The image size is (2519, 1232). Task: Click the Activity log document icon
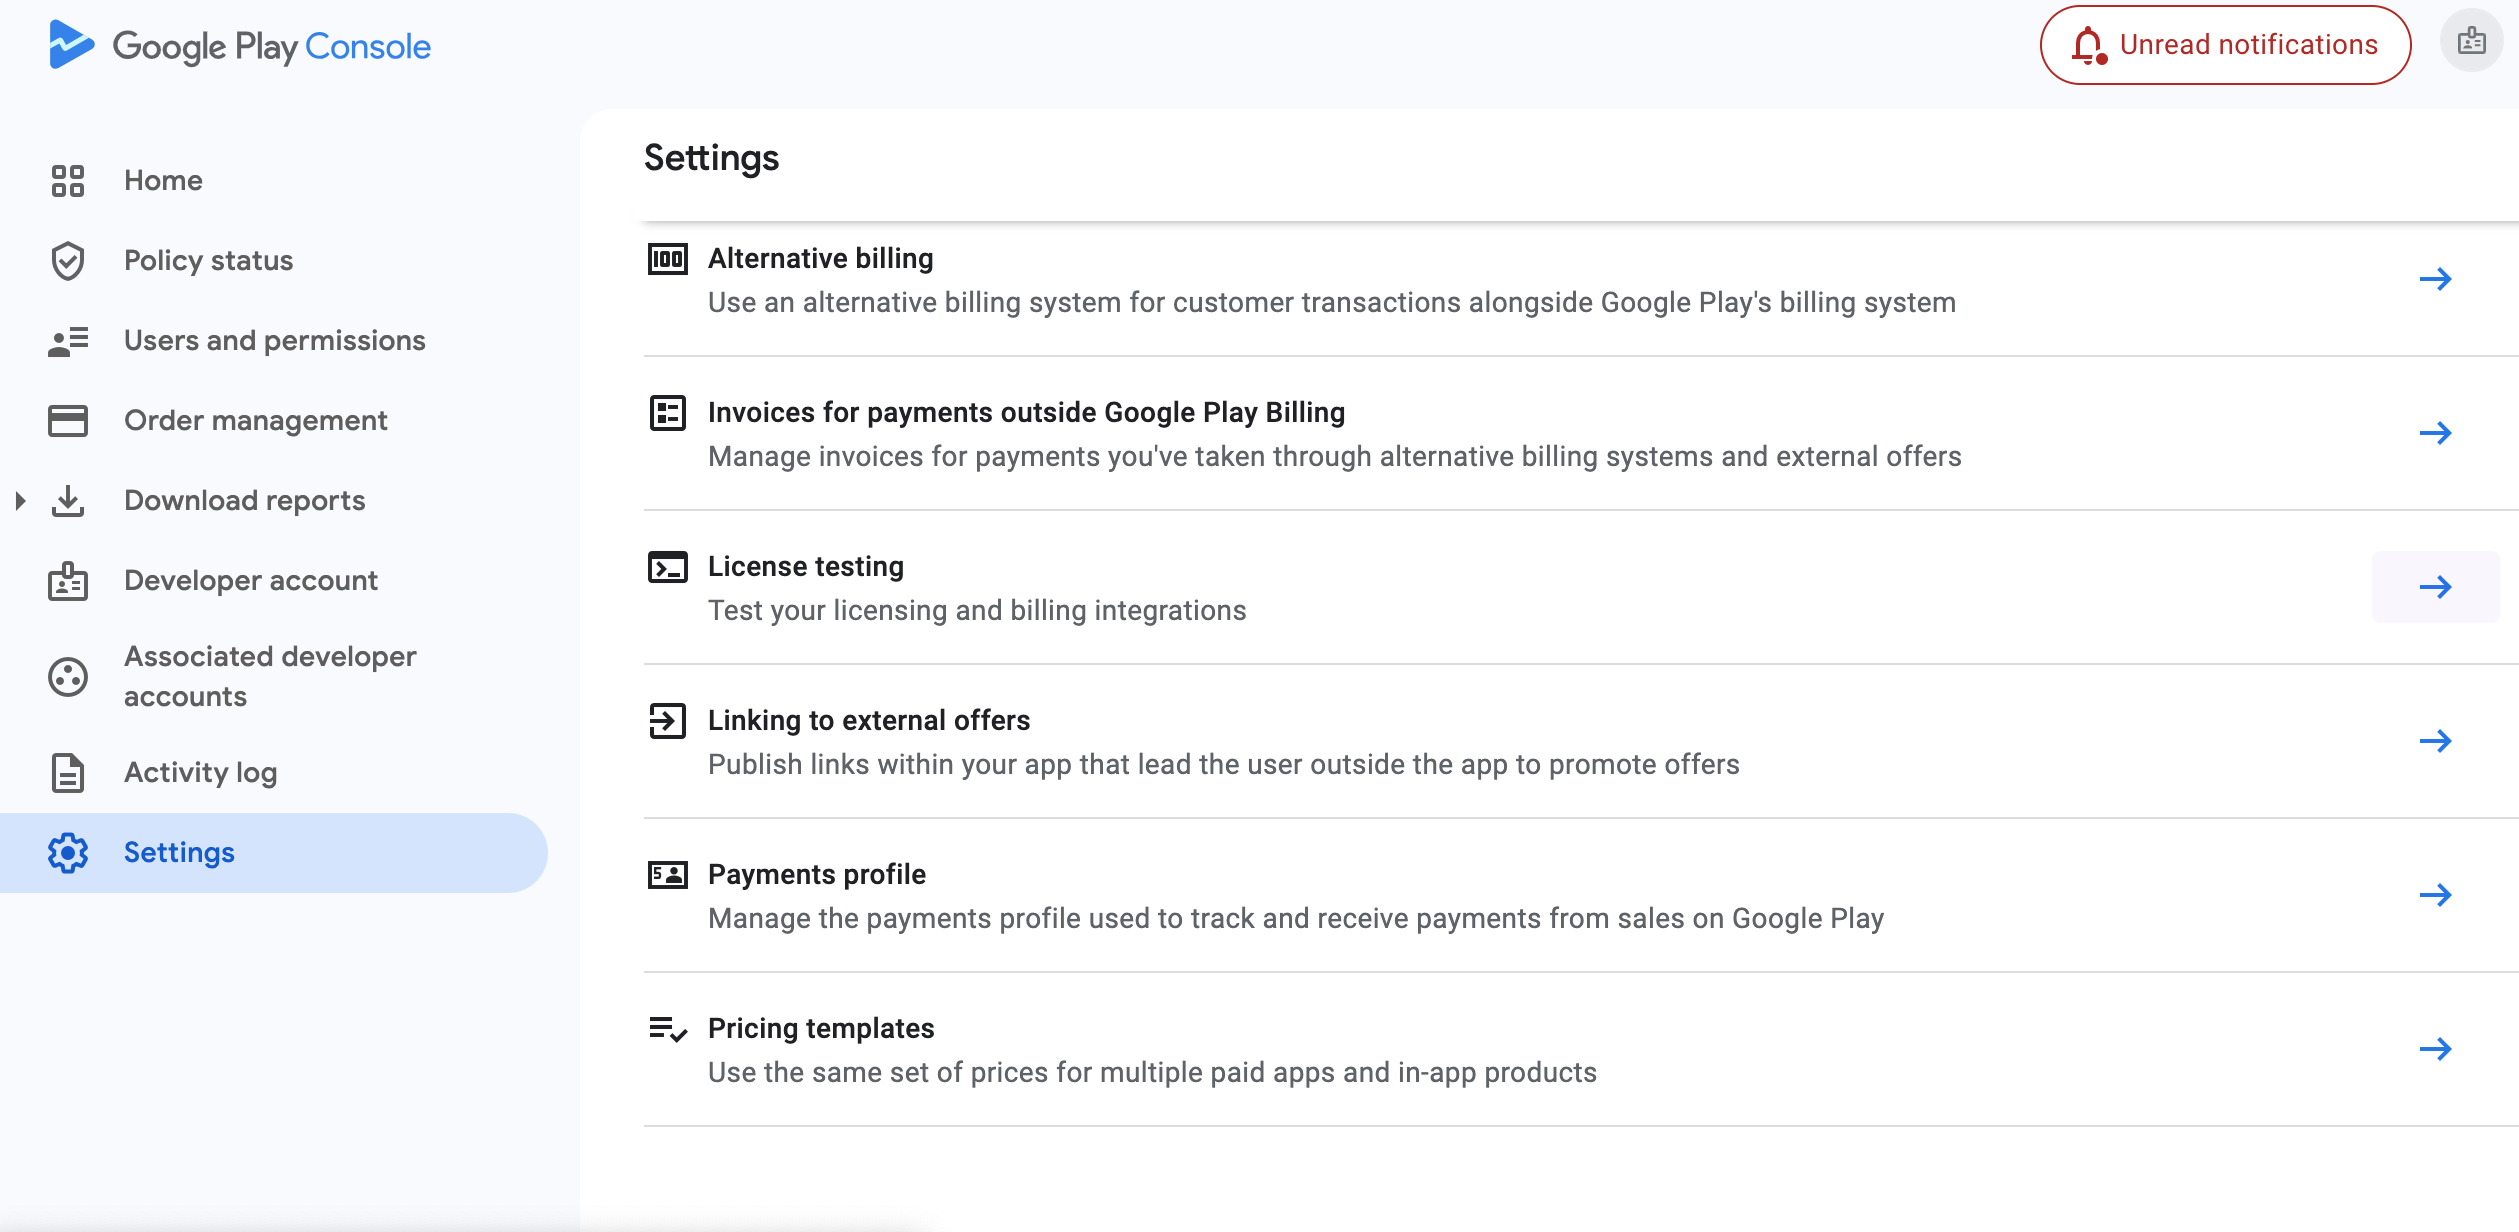[68, 773]
